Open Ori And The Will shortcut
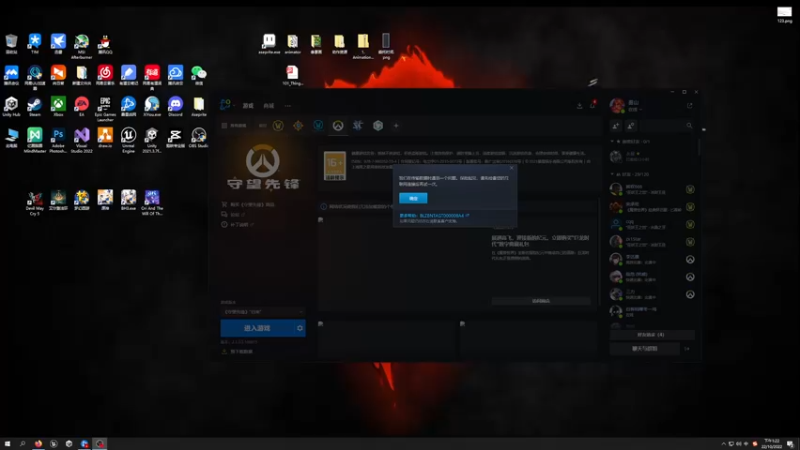Screen dimensions: 800x450 [x=152, y=203]
